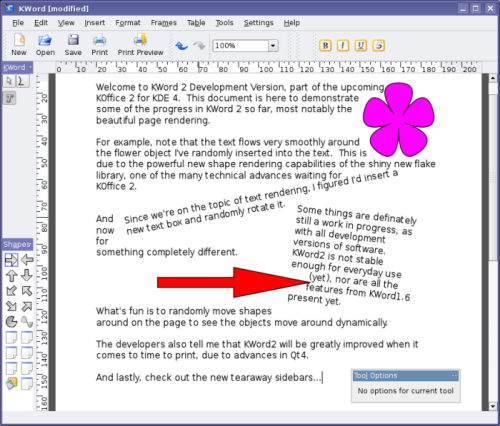Save the document via Save icon

(x=73, y=45)
